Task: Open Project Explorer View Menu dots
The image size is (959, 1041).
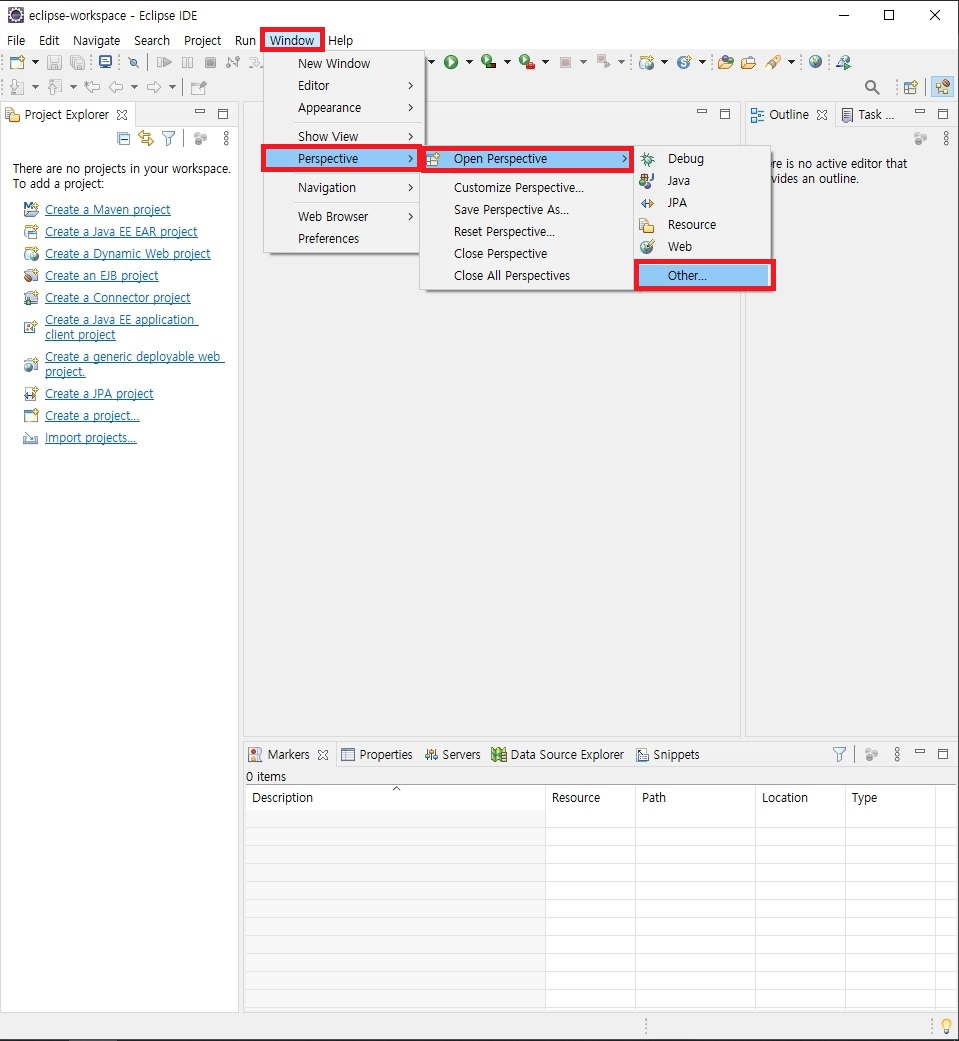Action: (x=226, y=138)
